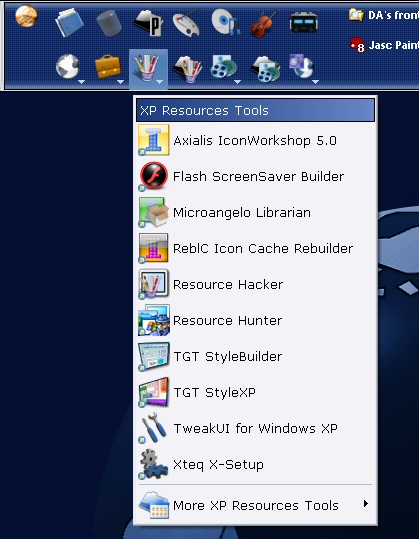
Task: Click the Microangelo Librarian box icon
Action: pos(153,212)
